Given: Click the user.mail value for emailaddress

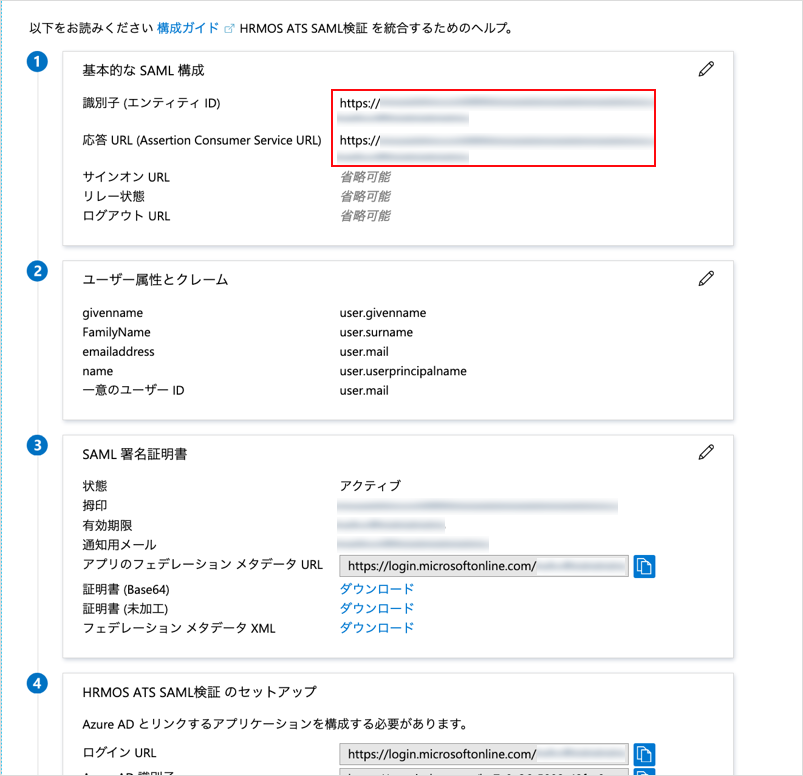Looking at the screenshot, I should point(364,352).
